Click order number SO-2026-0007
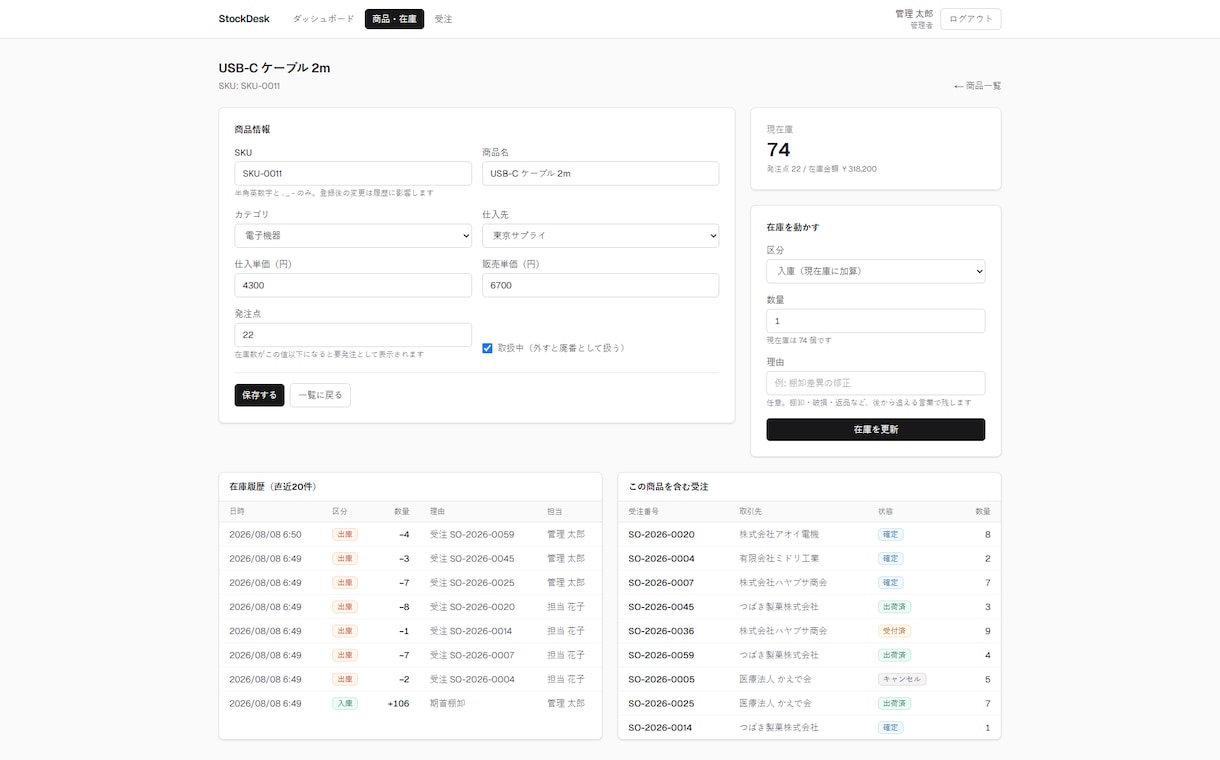This screenshot has width=1220, height=760. coord(661,583)
